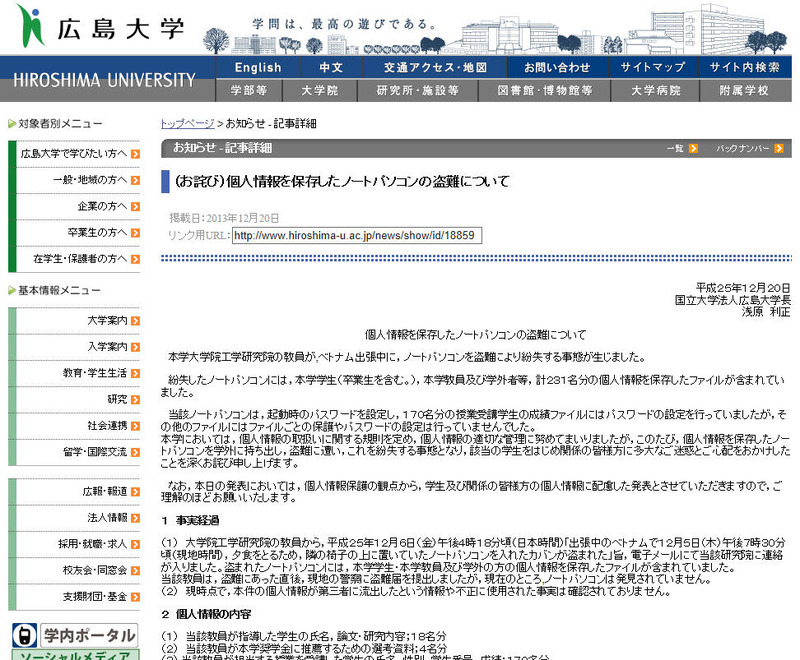Click the 一覧 arrow icon link

[682, 149]
